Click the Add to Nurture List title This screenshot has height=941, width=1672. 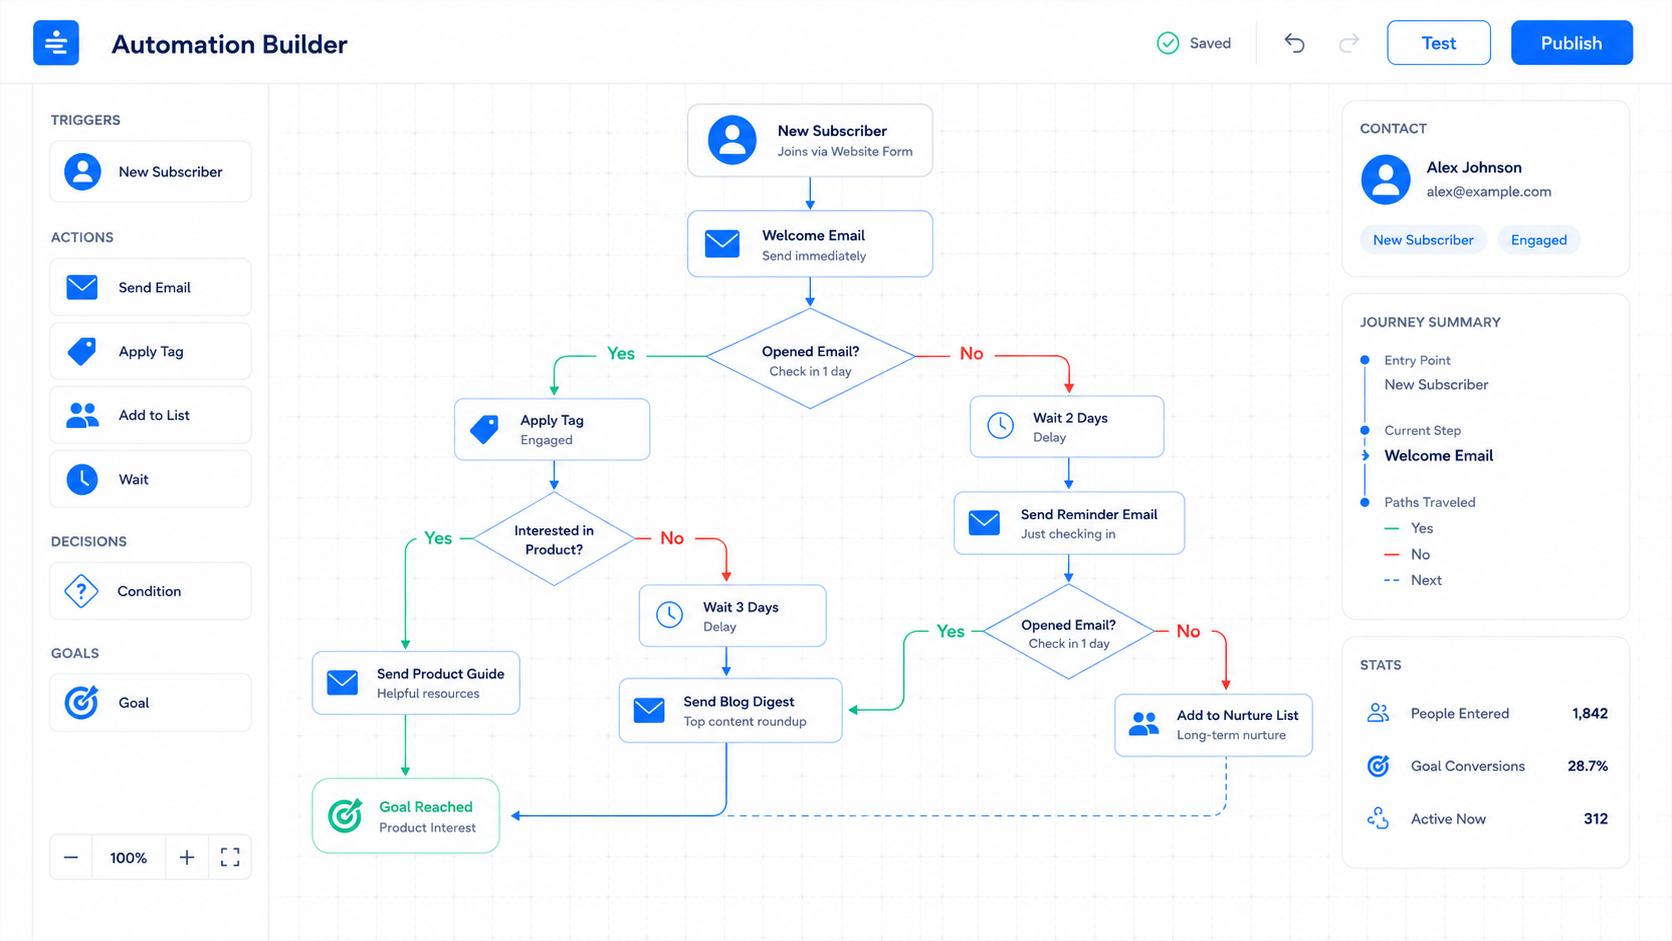[x=1237, y=715]
